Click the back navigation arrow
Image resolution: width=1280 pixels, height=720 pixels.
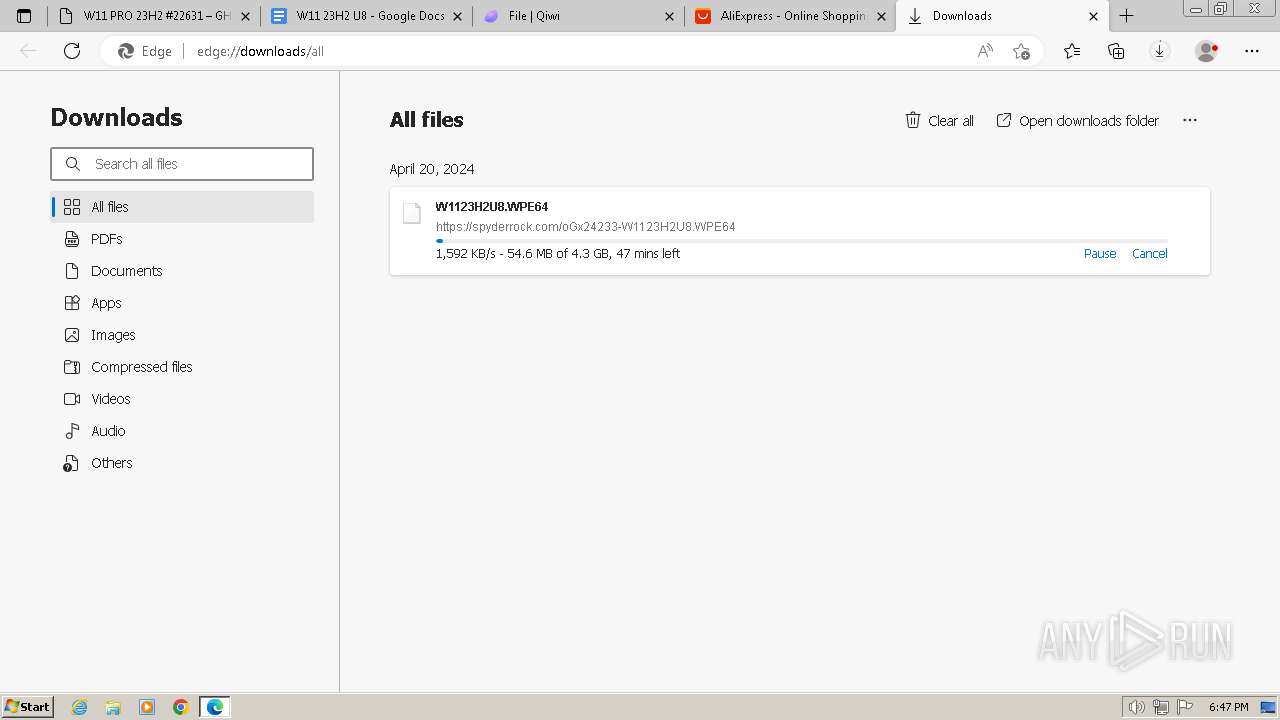[x=28, y=51]
